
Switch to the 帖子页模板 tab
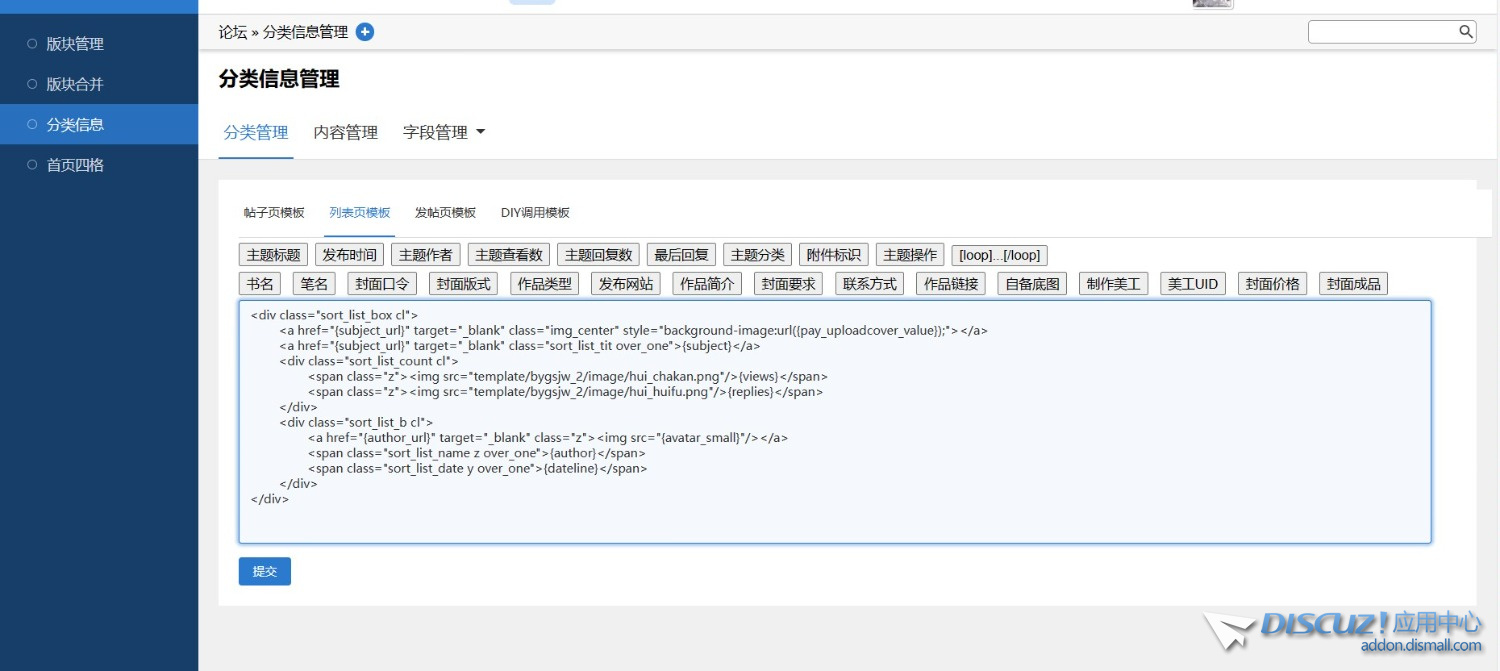pyautogui.click(x=274, y=213)
